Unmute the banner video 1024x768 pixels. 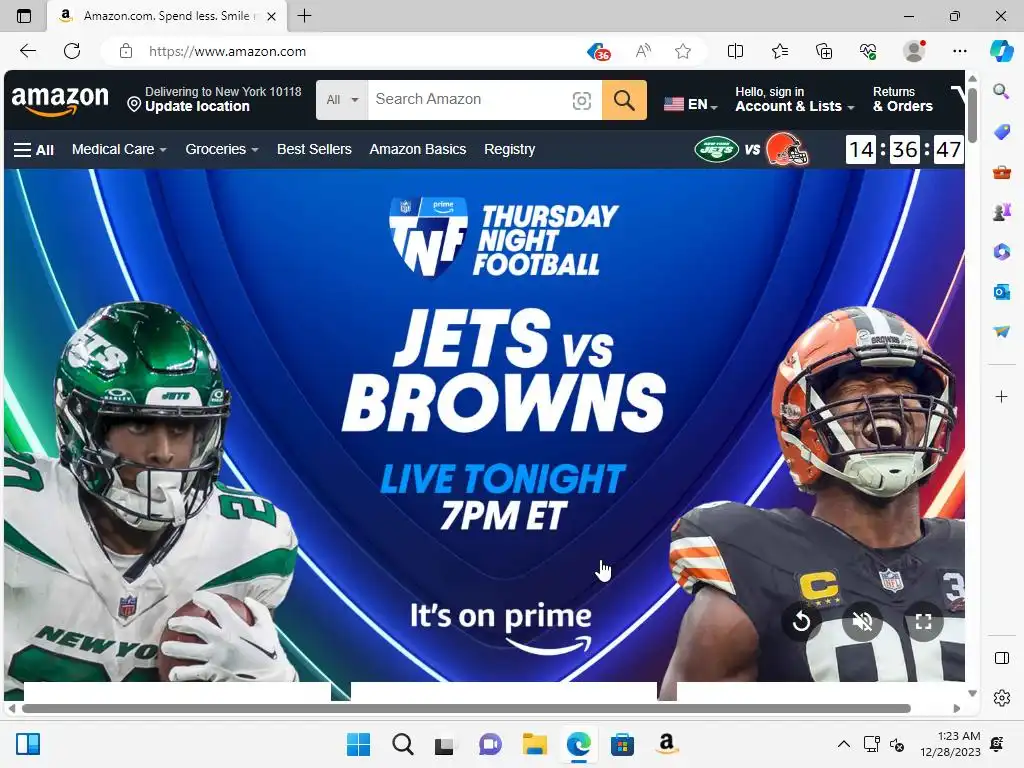862,622
